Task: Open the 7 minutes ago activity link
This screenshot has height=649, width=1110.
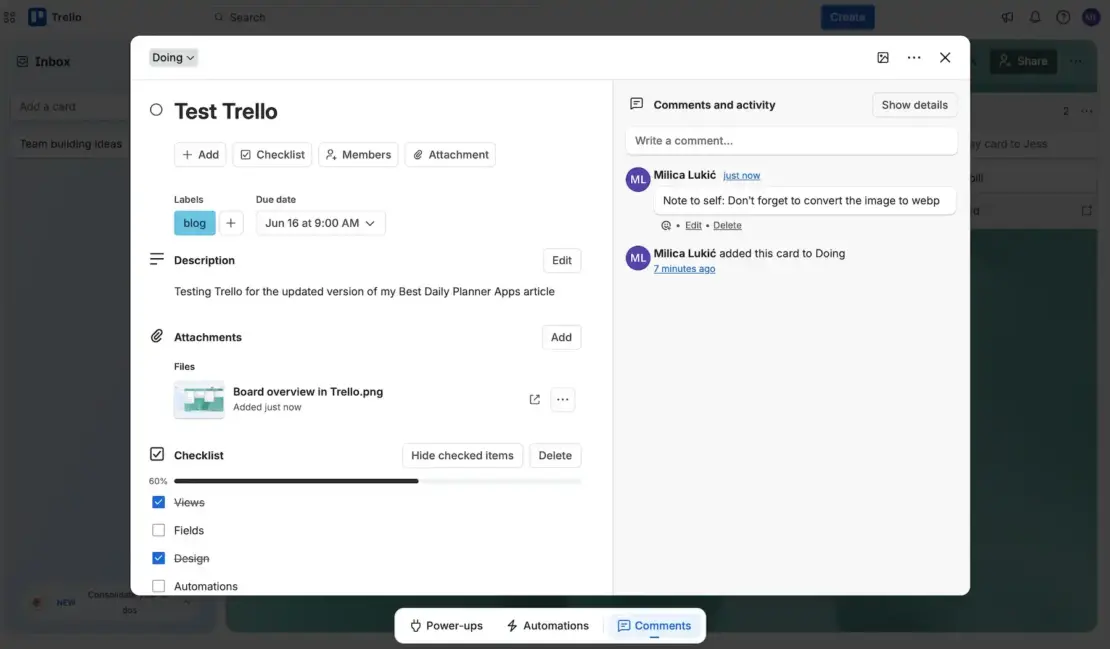Action: coord(684,269)
